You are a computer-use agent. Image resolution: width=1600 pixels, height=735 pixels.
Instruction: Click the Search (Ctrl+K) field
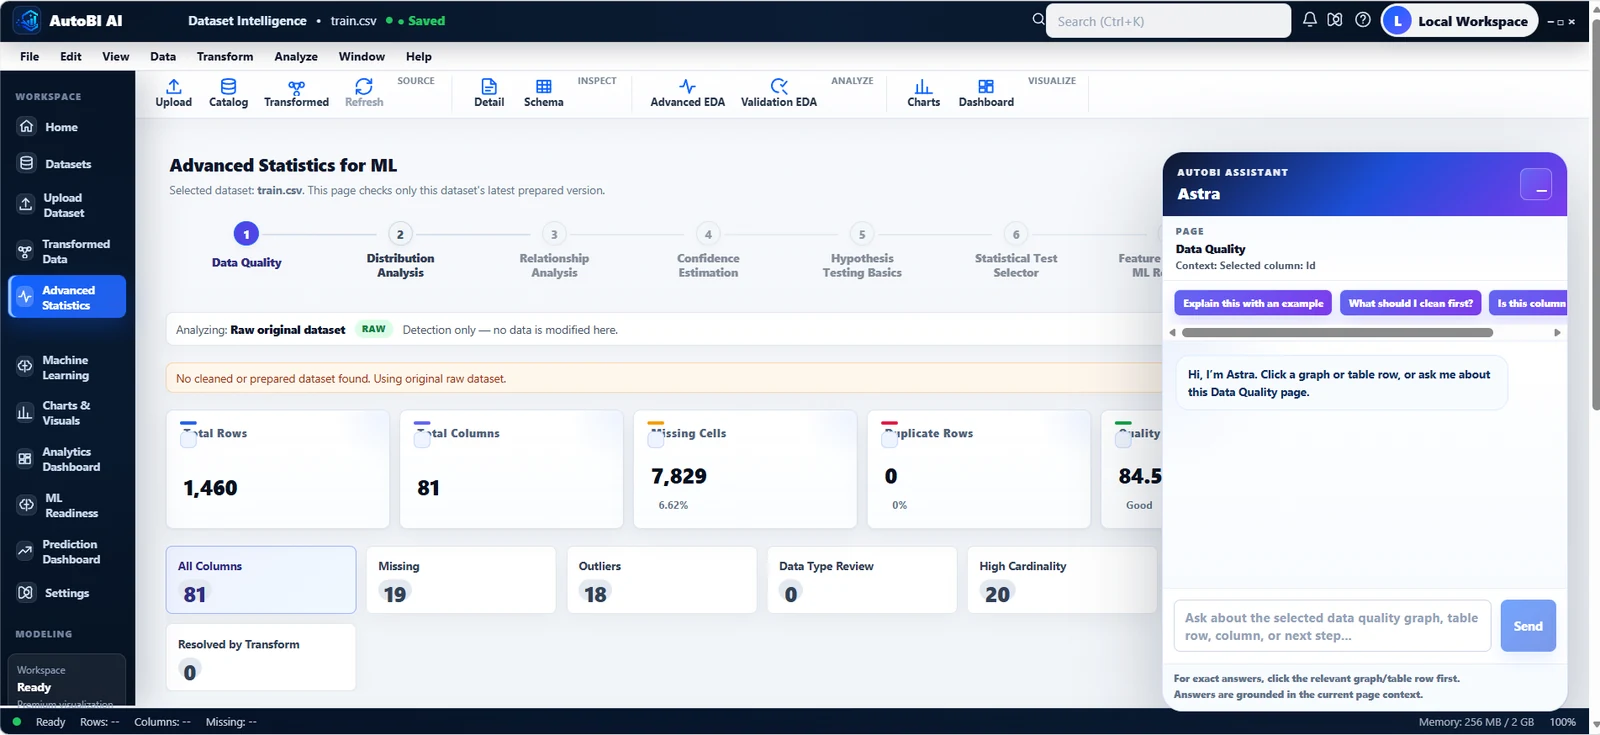point(1168,21)
